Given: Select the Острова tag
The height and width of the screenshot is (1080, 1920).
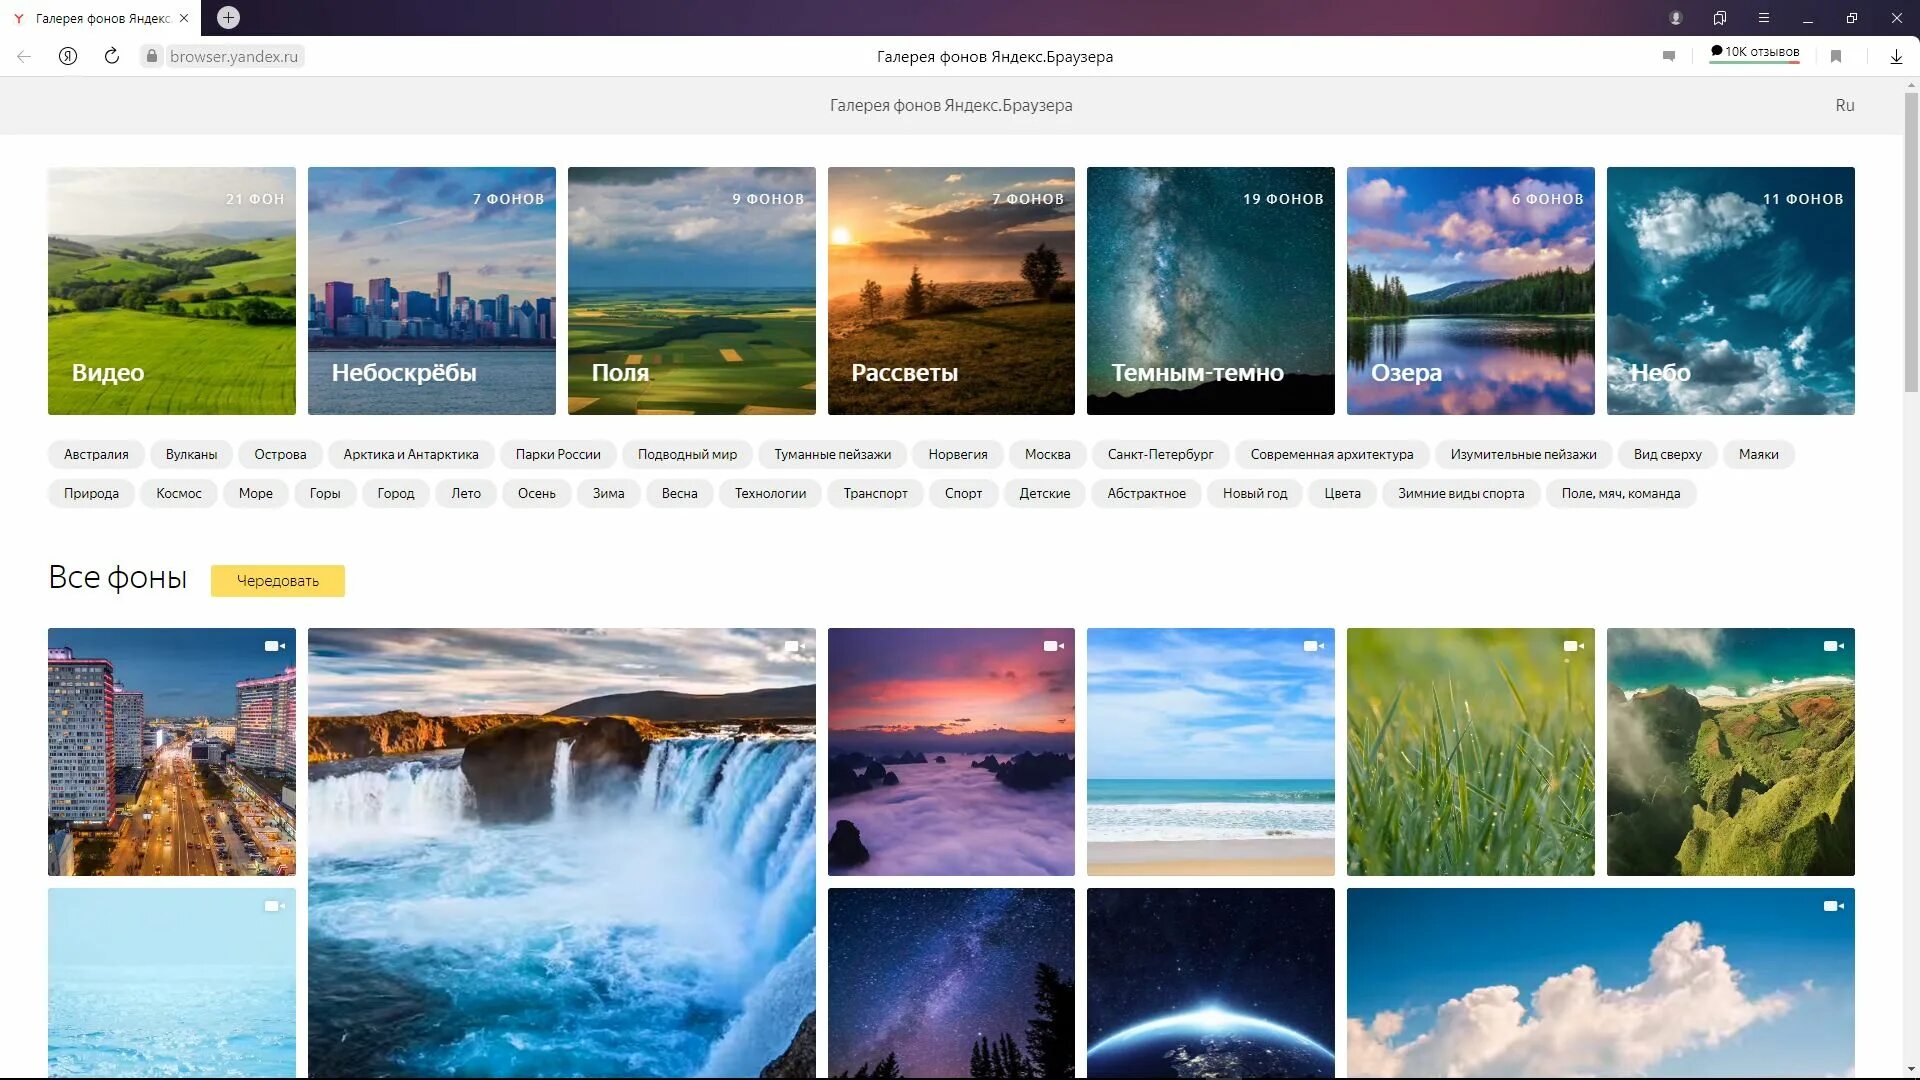Looking at the screenshot, I should click(280, 454).
